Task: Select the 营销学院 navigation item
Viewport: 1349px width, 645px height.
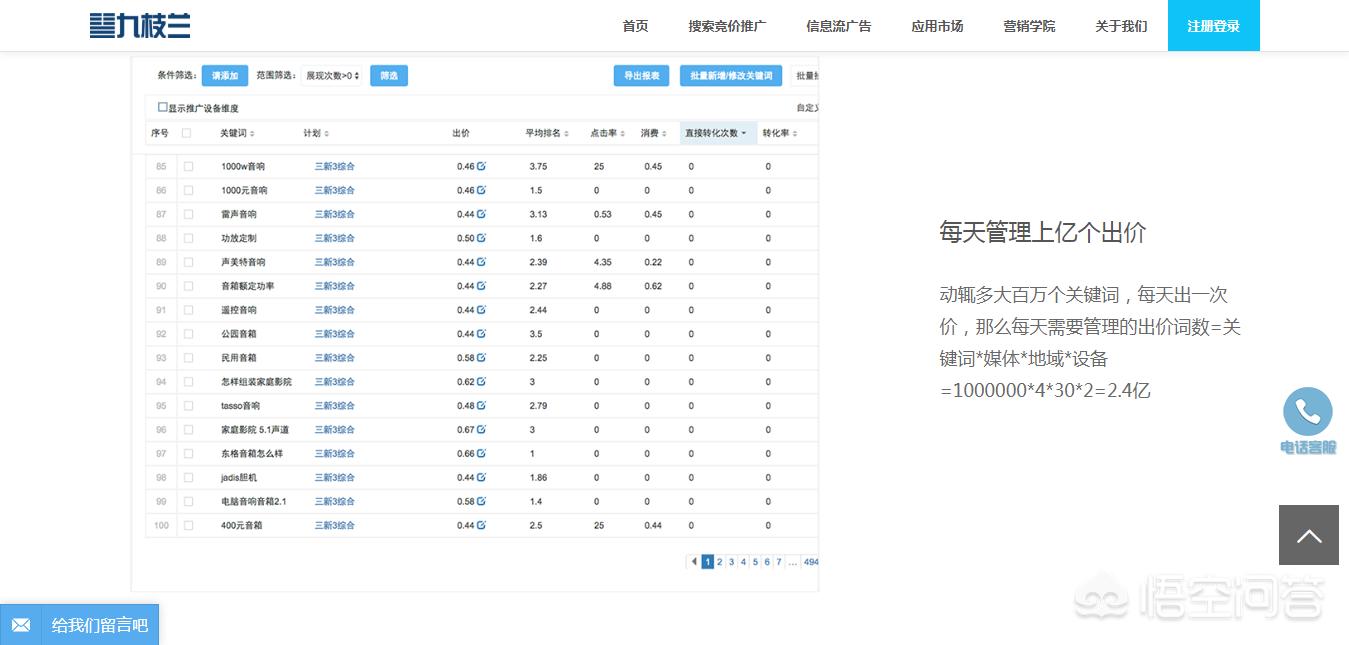Action: pos(1029,26)
